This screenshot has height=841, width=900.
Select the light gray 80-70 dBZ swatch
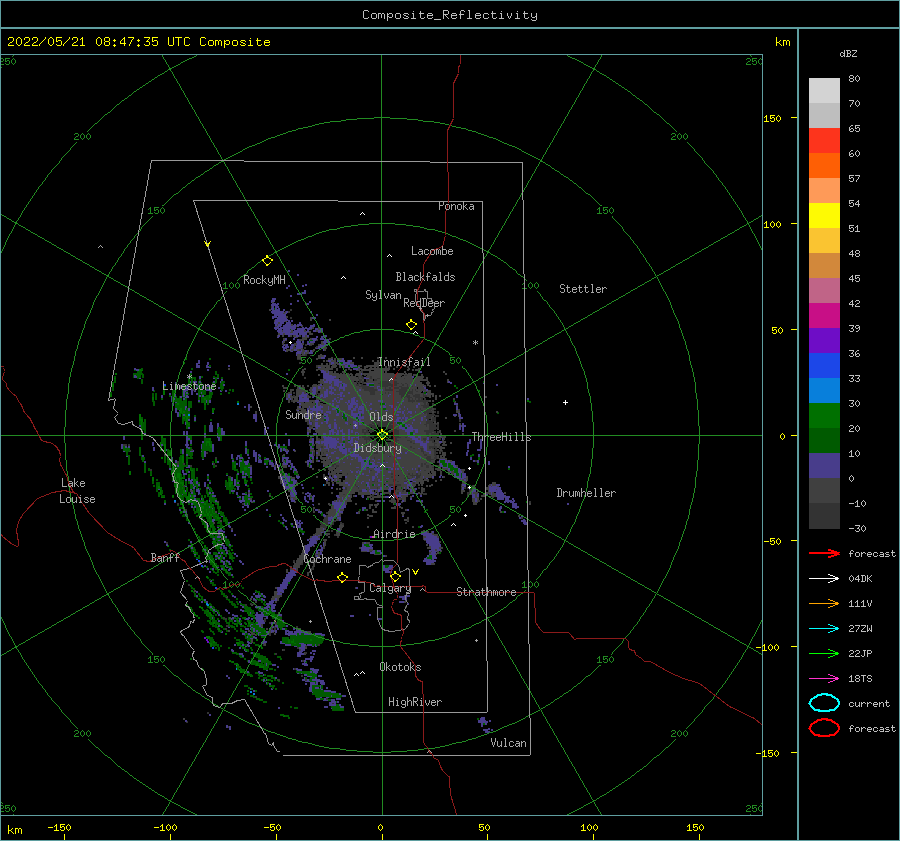click(x=824, y=91)
